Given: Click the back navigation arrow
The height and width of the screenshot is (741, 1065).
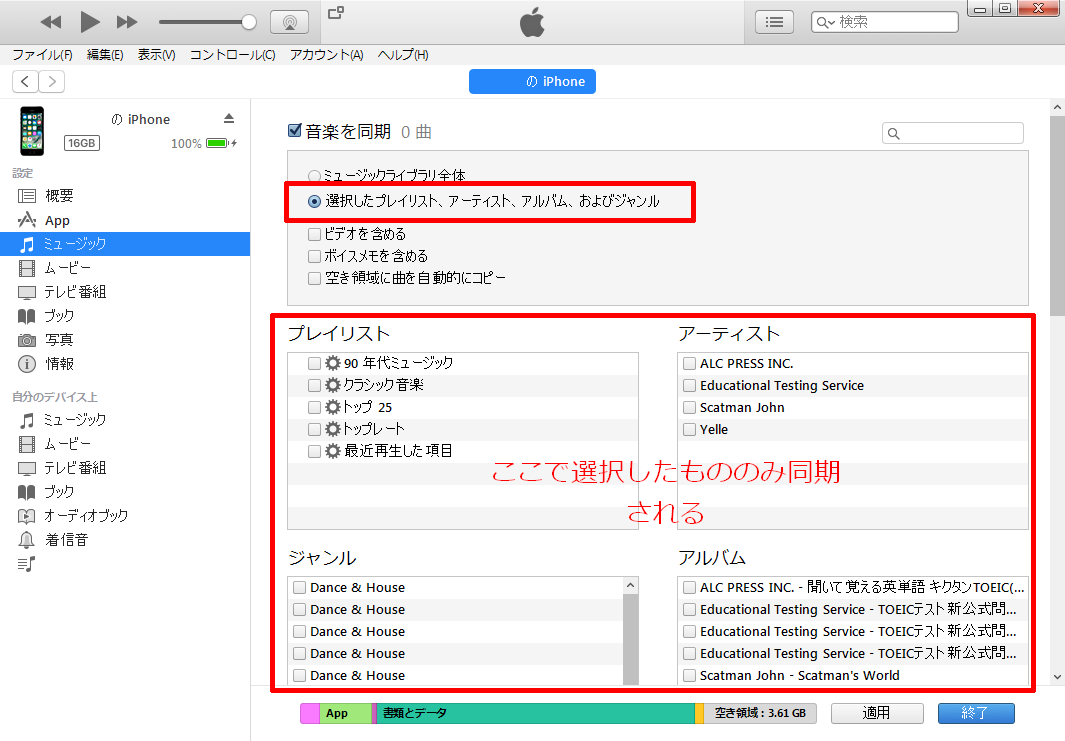Looking at the screenshot, I should point(25,81).
